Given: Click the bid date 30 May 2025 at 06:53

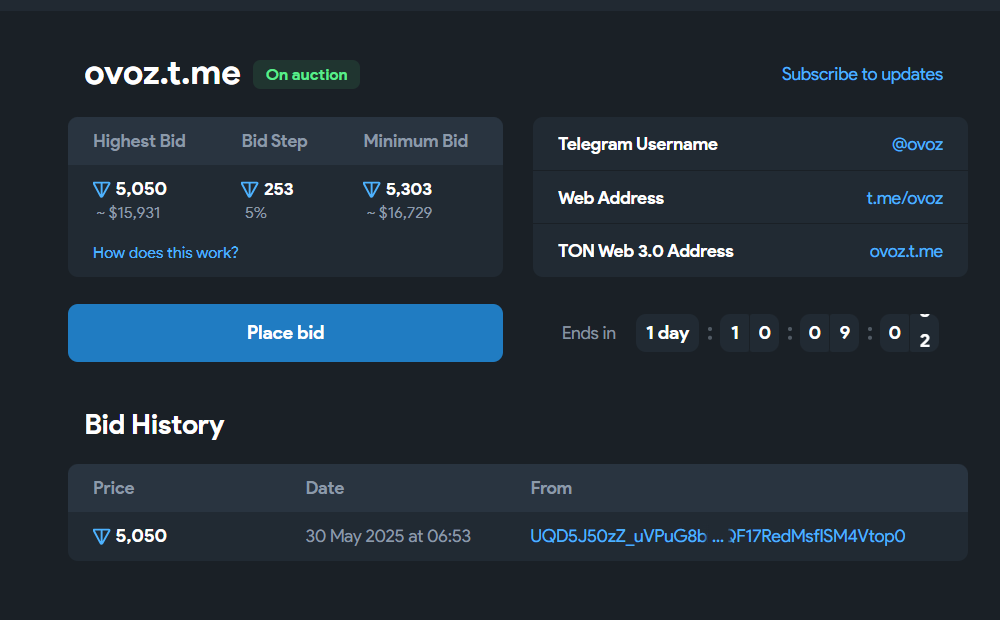Looking at the screenshot, I should (388, 536).
